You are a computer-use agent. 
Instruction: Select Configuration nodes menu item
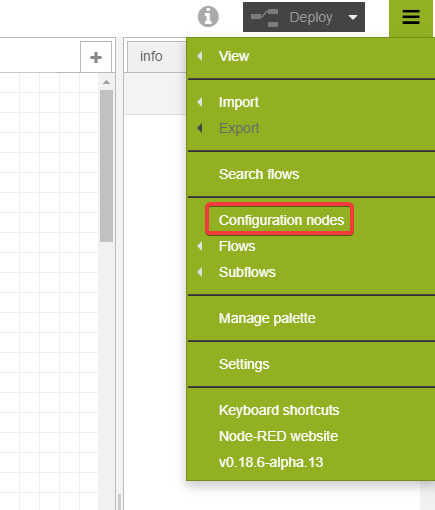(x=281, y=220)
